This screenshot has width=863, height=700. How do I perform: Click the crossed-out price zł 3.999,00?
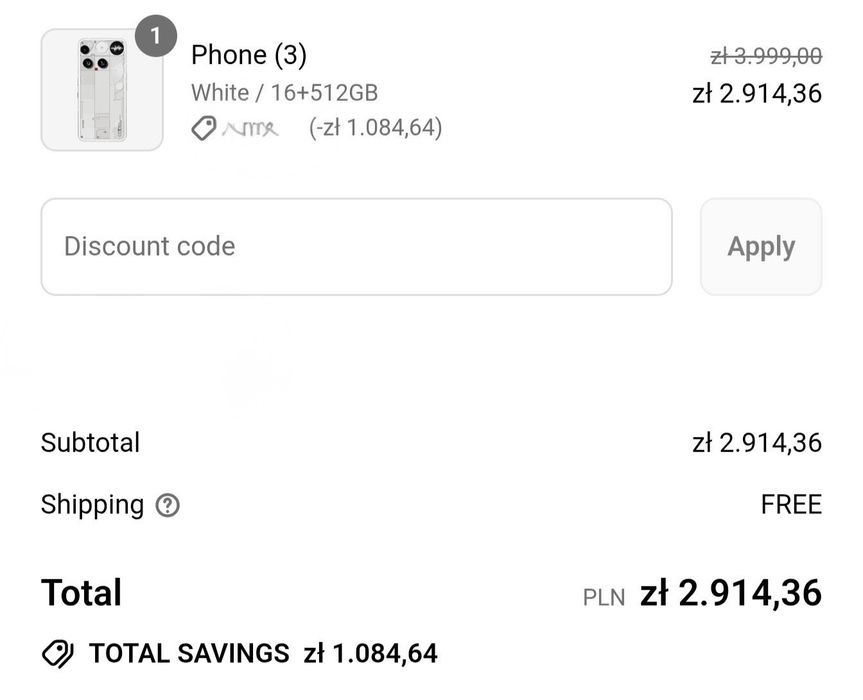(x=765, y=56)
